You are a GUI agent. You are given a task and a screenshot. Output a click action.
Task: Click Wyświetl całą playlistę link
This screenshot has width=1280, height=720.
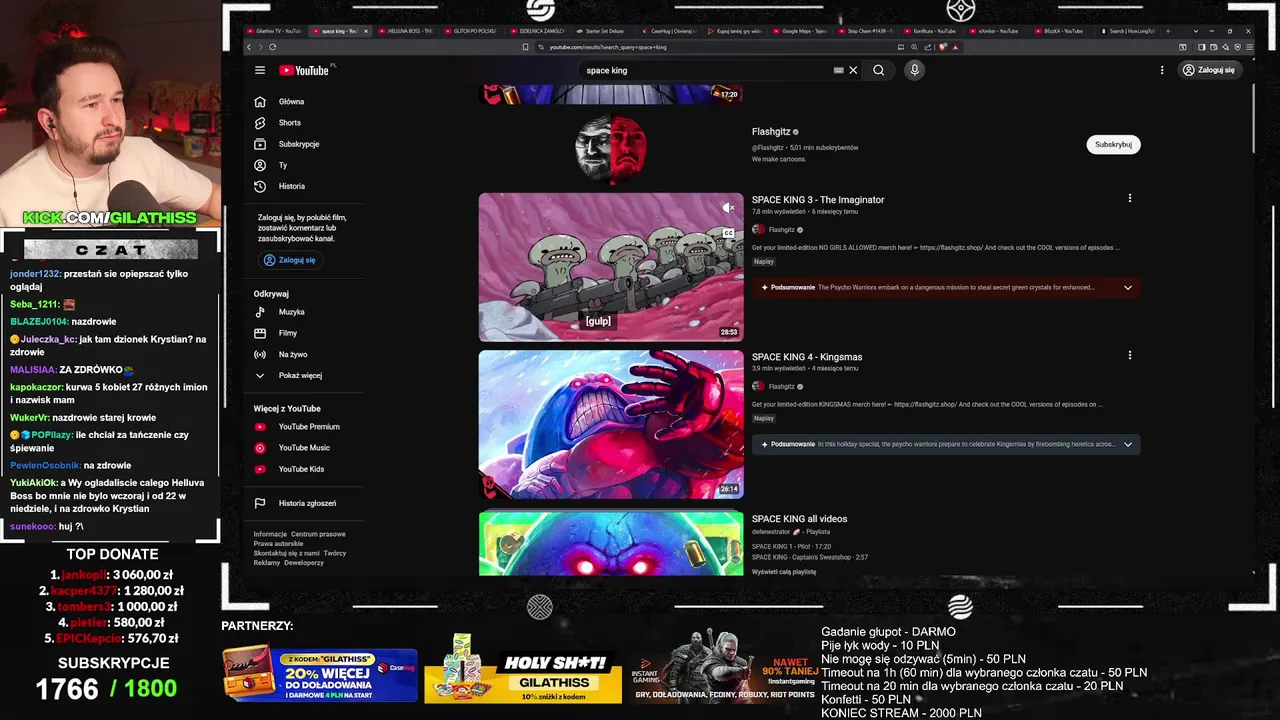pyautogui.click(x=784, y=572)
